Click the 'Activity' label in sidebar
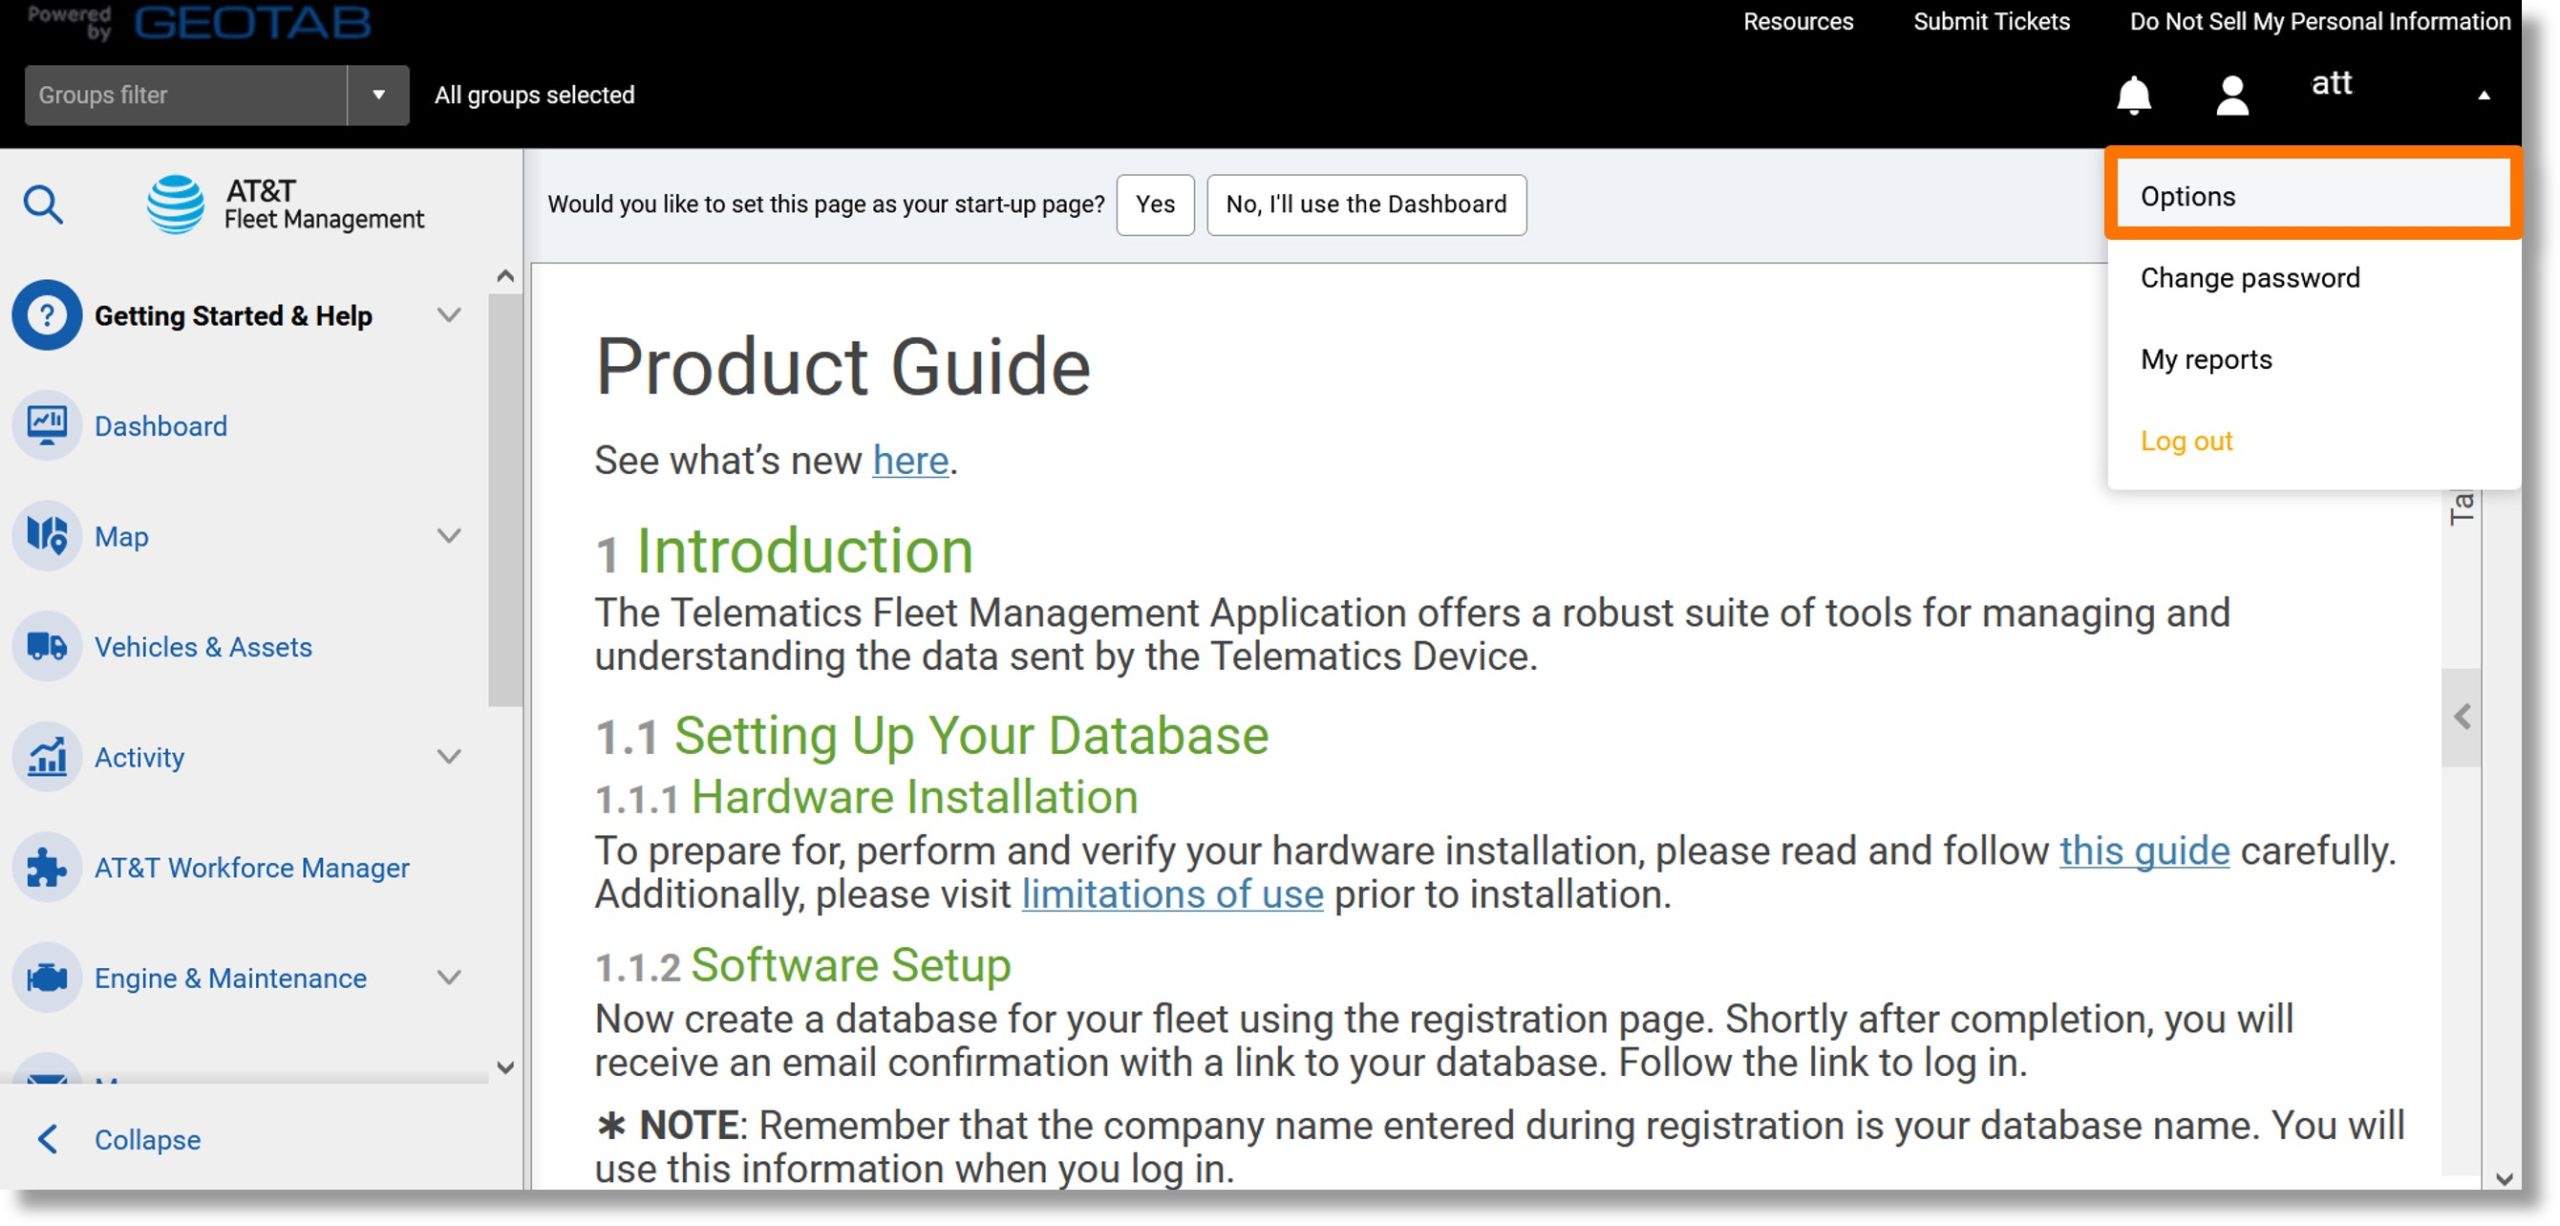 139,758
